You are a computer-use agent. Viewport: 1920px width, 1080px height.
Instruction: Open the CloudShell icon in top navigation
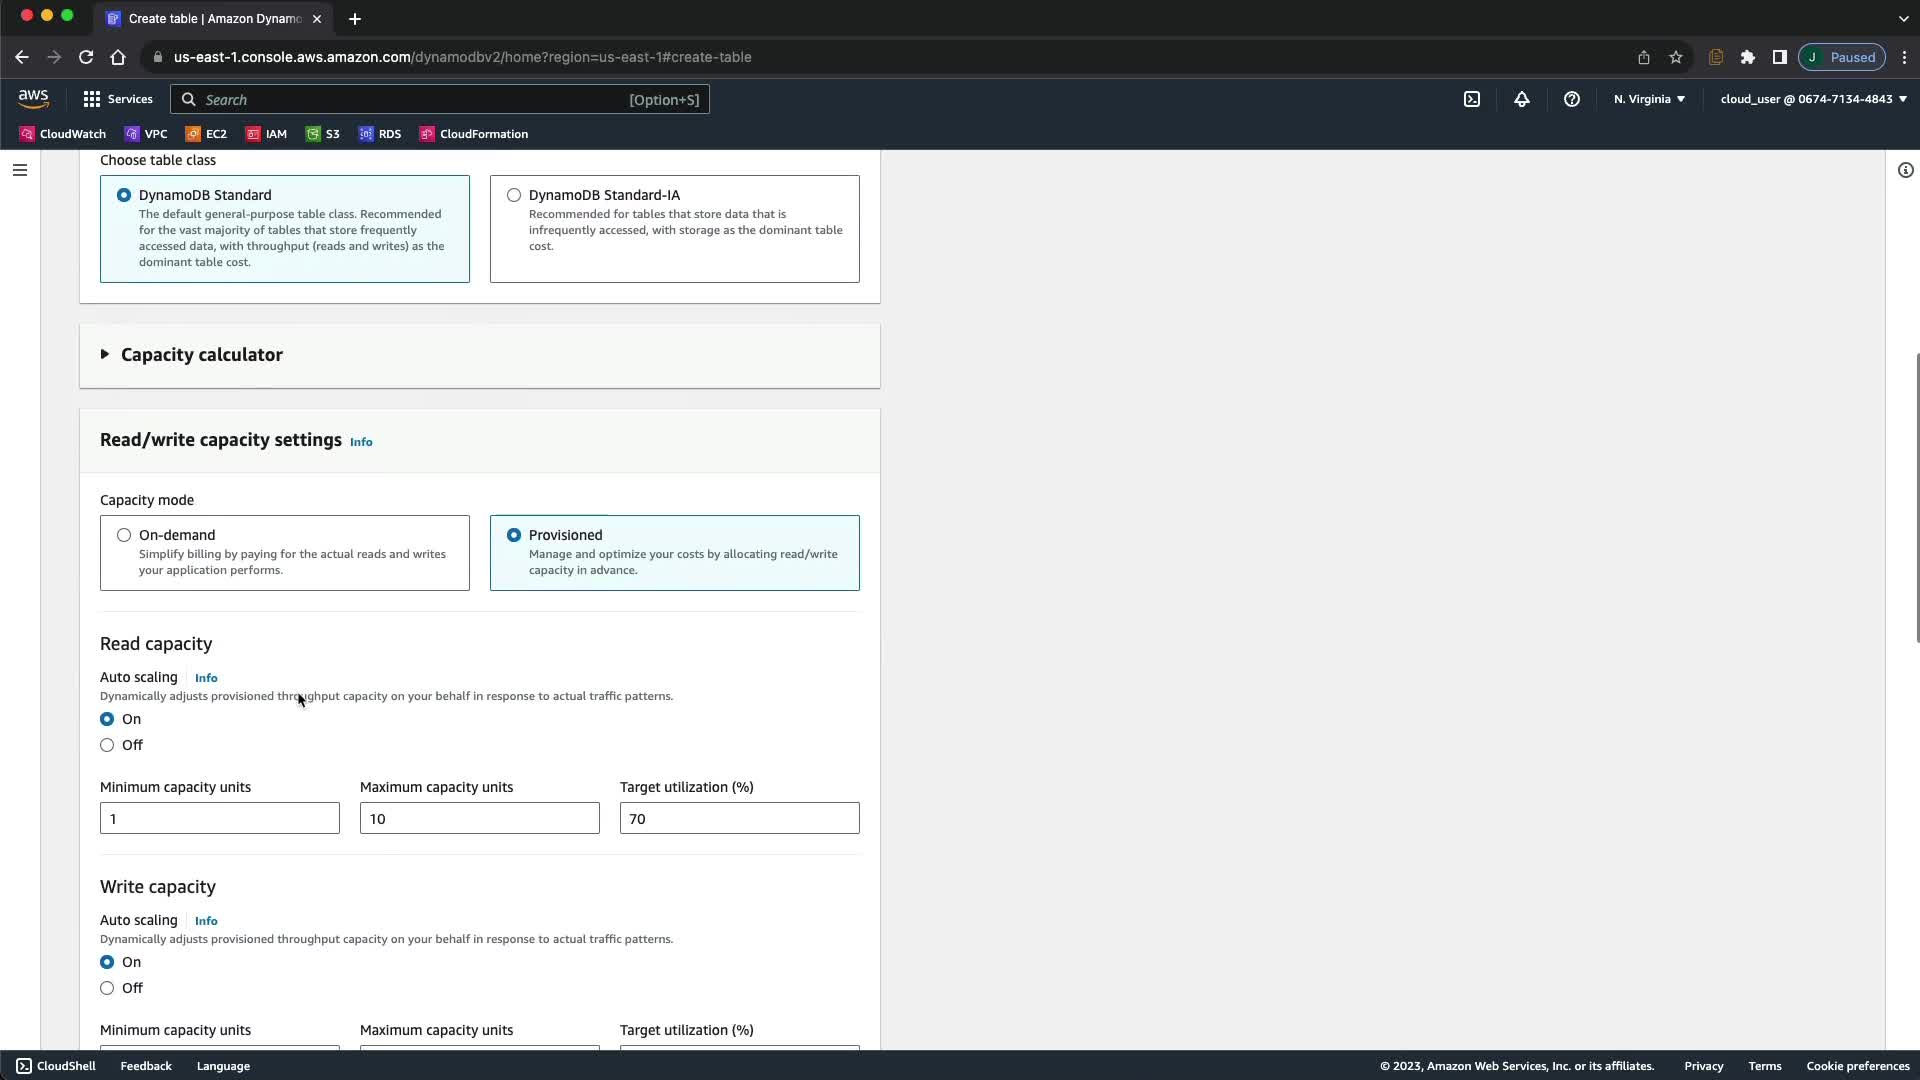1472,99
